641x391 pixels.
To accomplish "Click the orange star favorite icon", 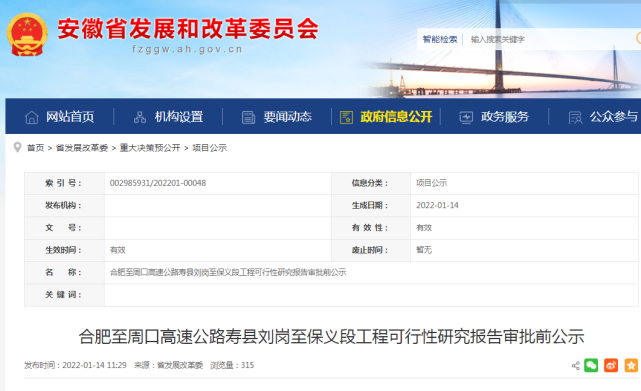I will (x=631, y=365).
